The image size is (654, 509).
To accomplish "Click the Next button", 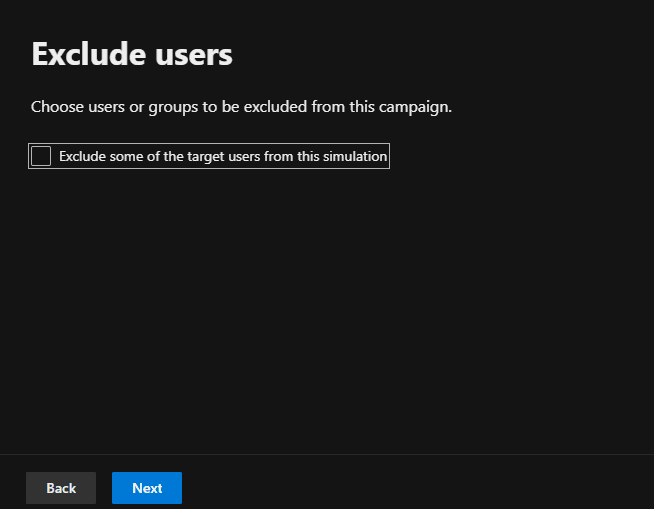I will pos(147,488).
